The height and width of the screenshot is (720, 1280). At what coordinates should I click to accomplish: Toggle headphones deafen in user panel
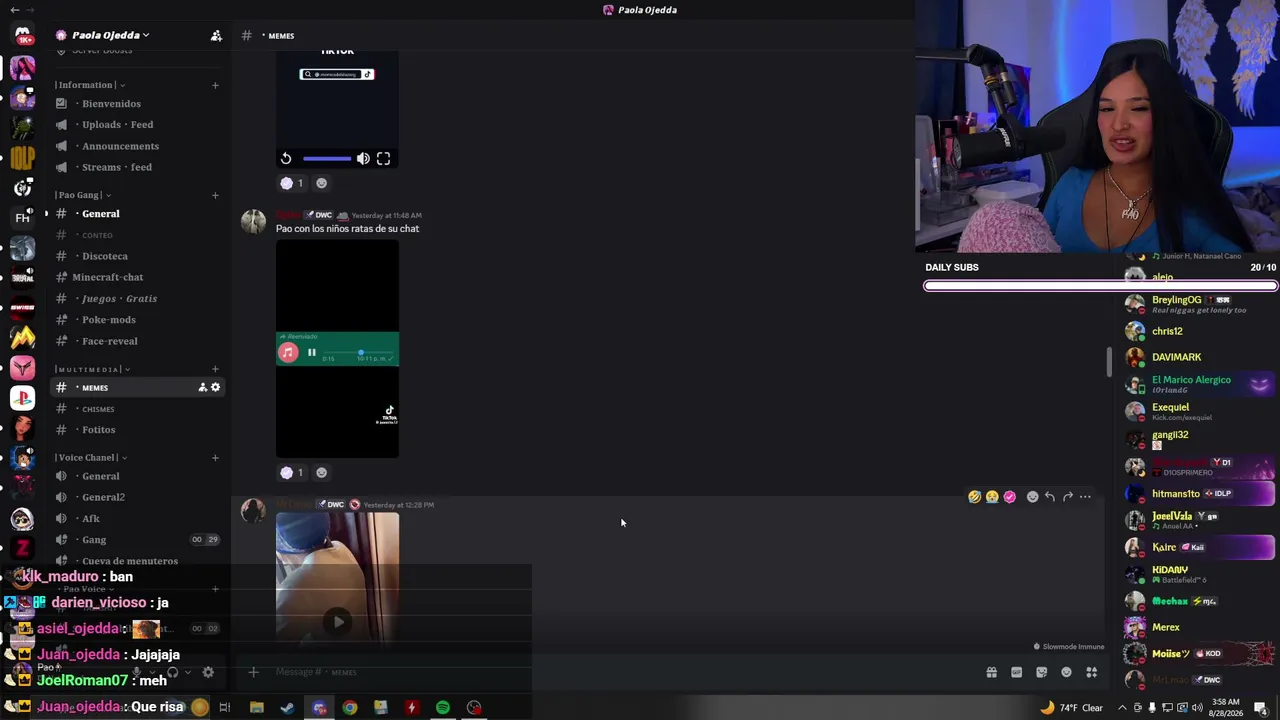[x=172, y=672]
